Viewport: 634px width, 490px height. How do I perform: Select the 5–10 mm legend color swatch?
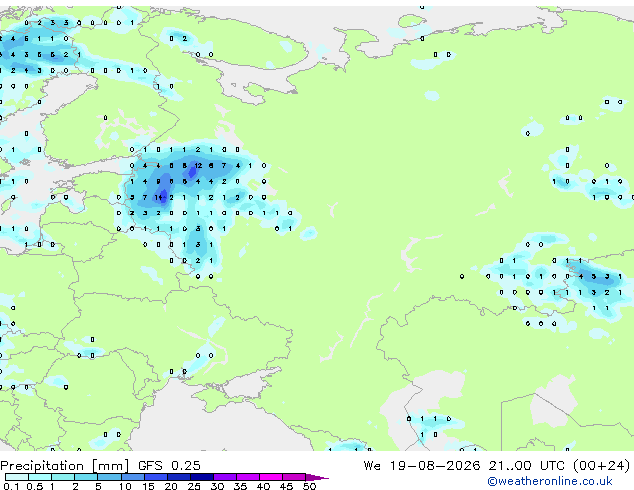tap(109, 477)
